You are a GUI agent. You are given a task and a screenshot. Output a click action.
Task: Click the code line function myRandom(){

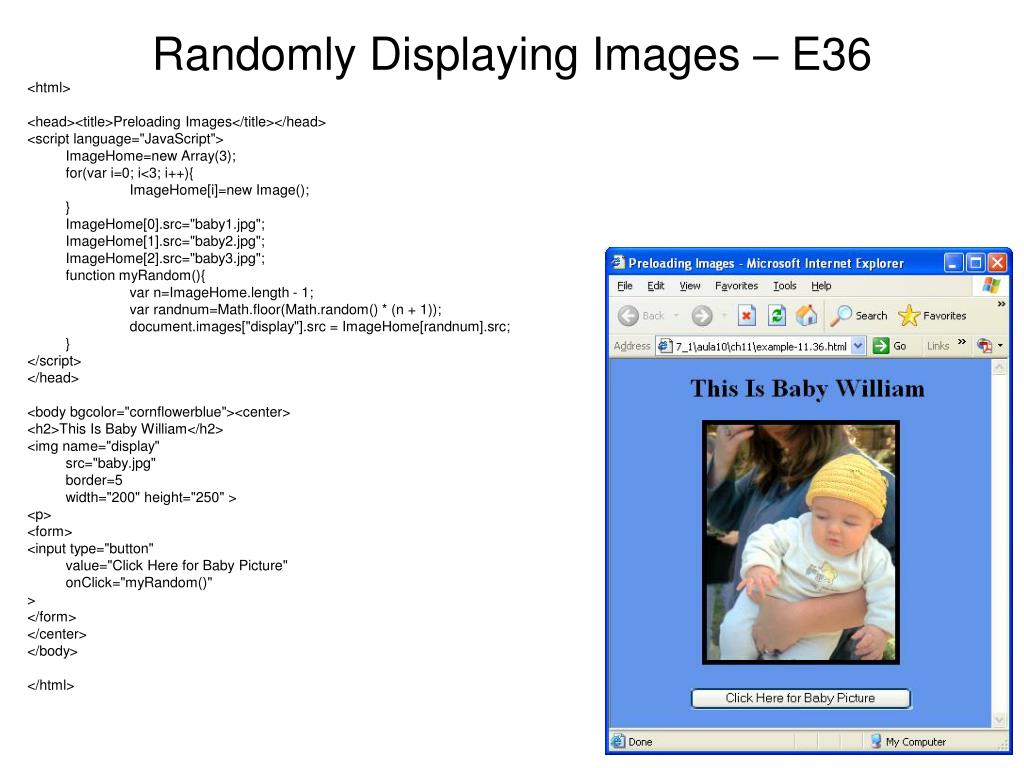[135, 276]
